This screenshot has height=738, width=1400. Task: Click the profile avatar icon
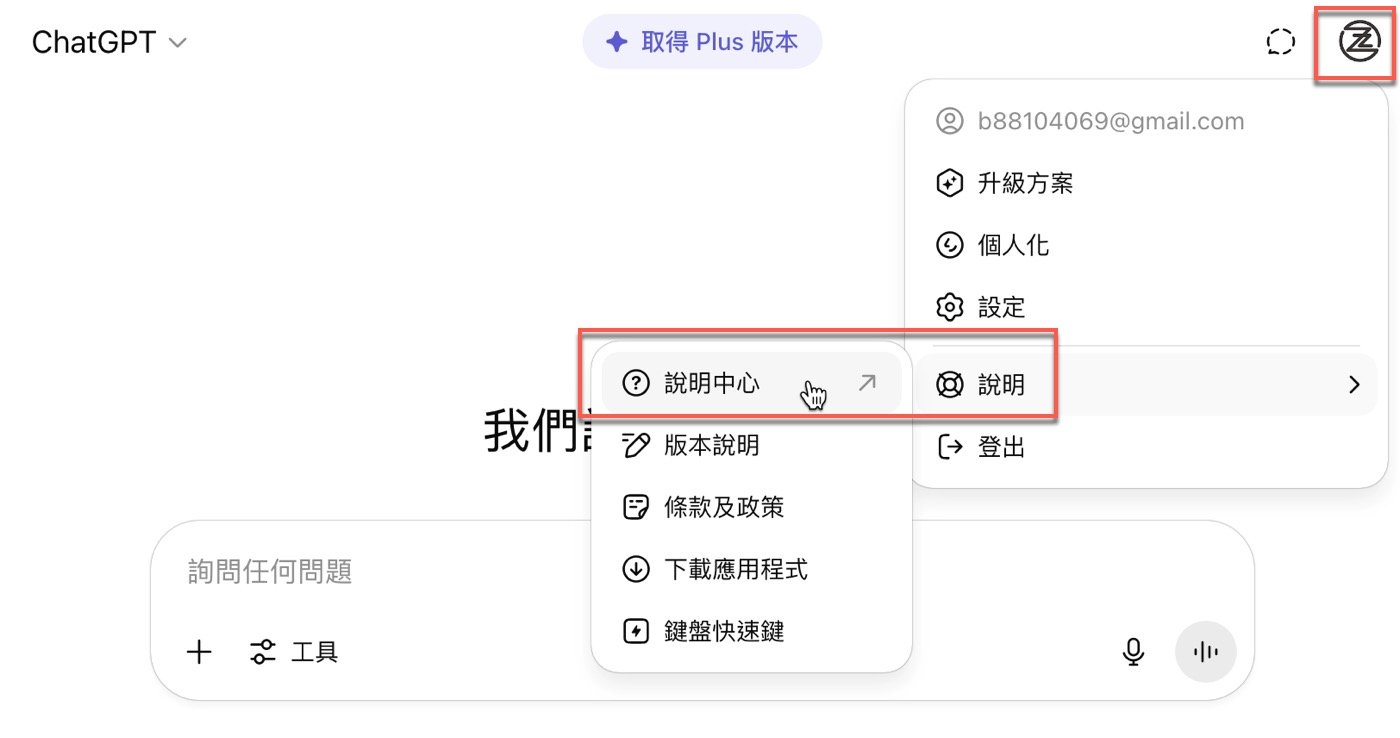click(1358, 42)
